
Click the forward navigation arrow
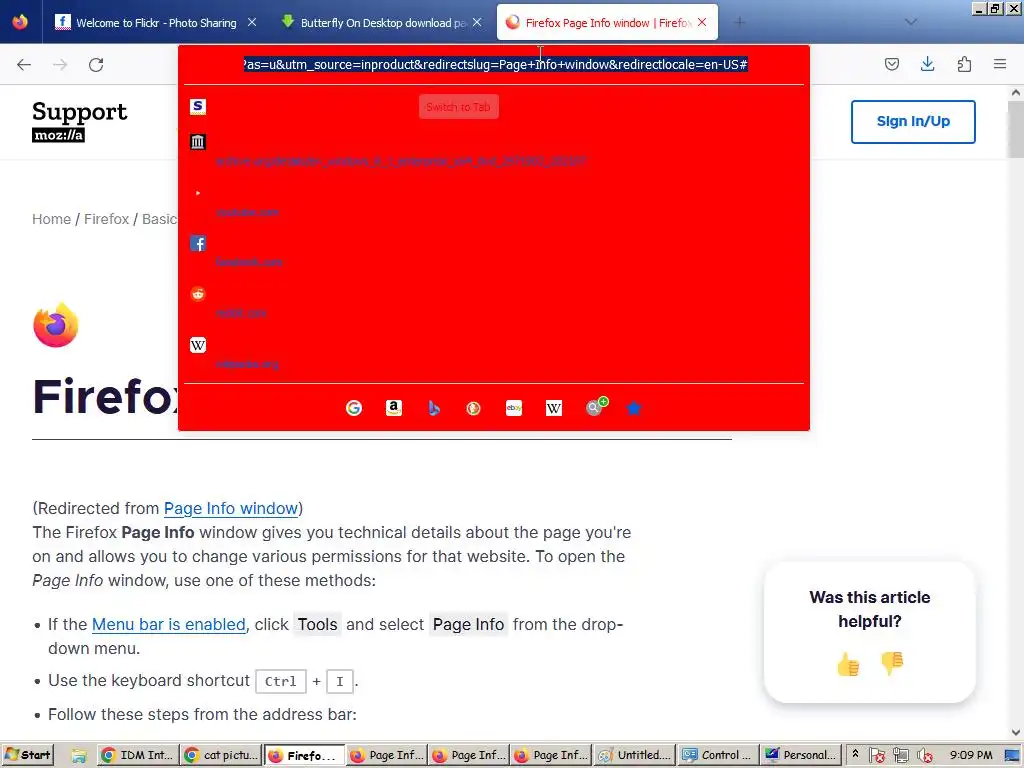[x=60, y=64]
